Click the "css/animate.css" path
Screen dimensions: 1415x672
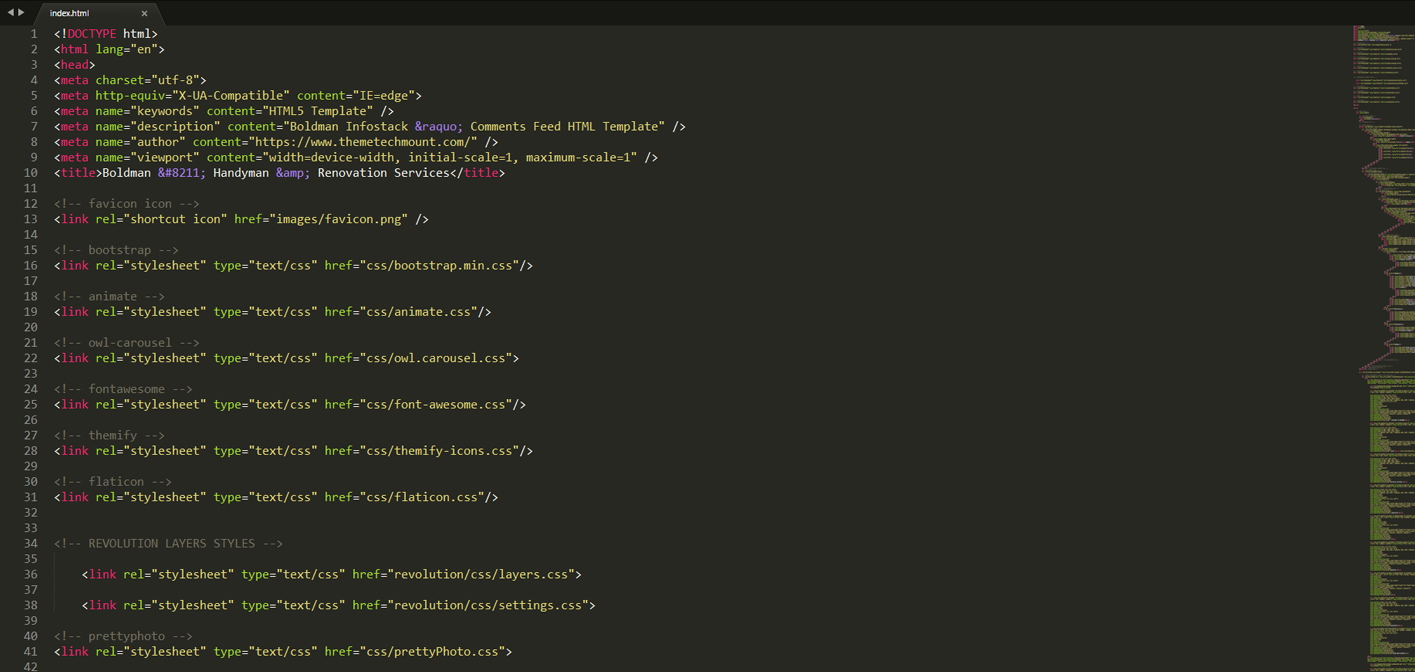(418, 312)
